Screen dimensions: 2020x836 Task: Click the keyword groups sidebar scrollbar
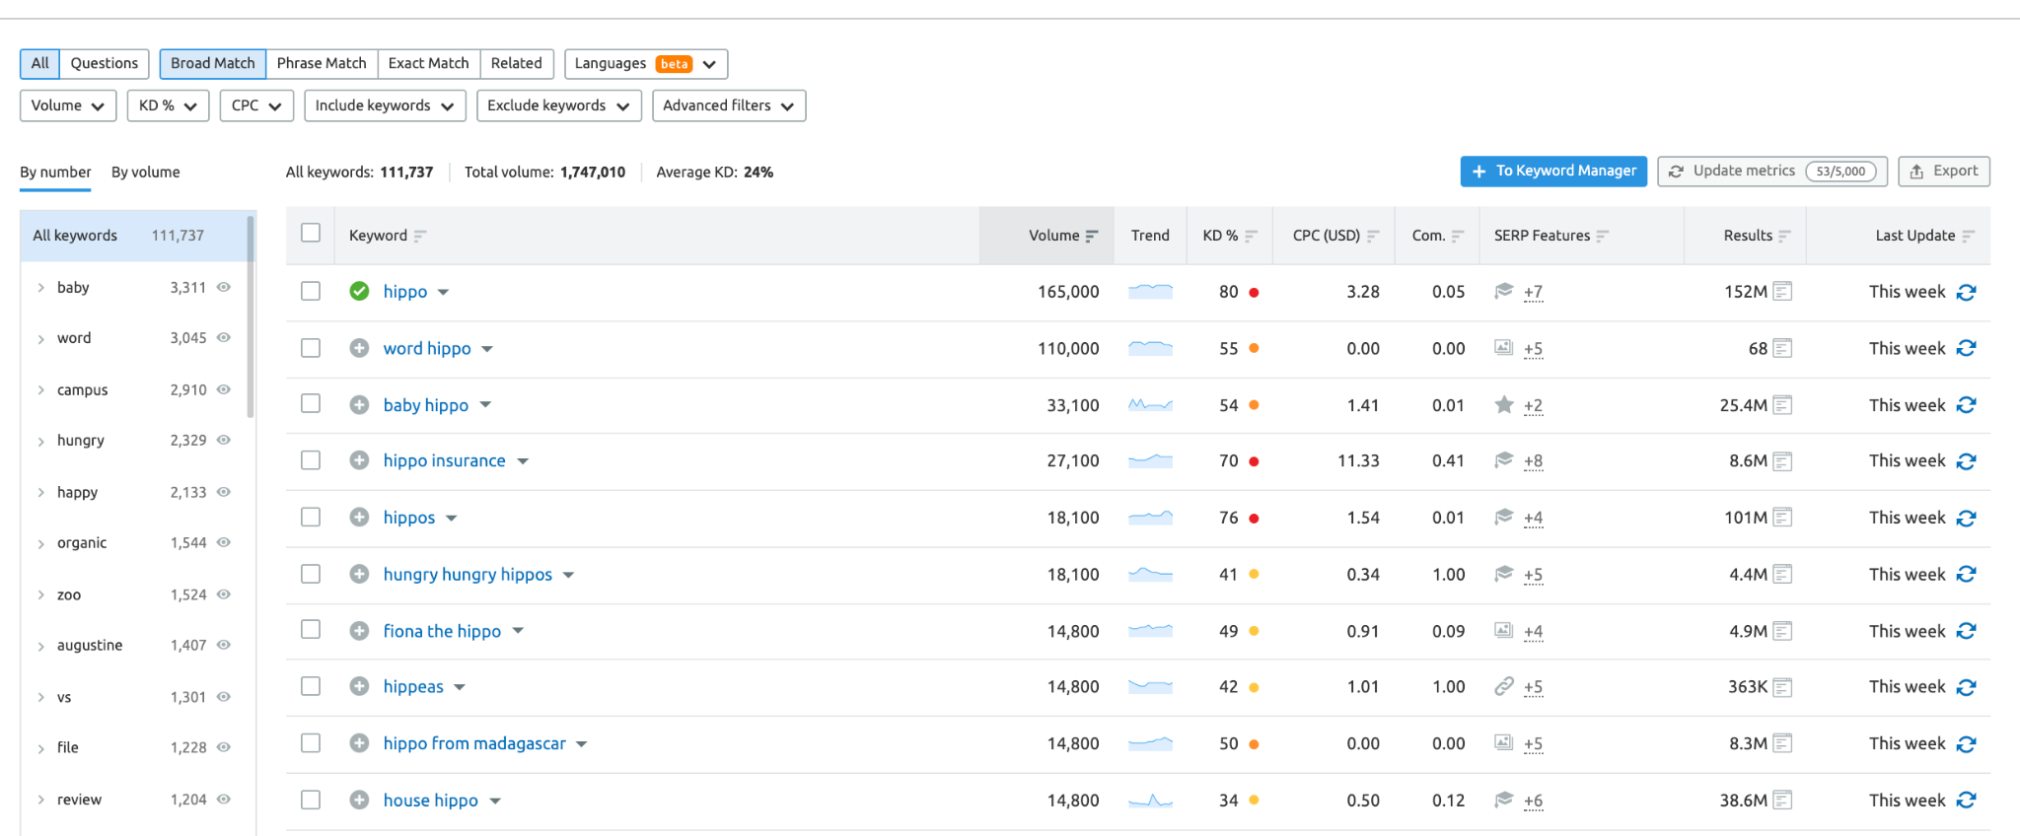point(250,315)
